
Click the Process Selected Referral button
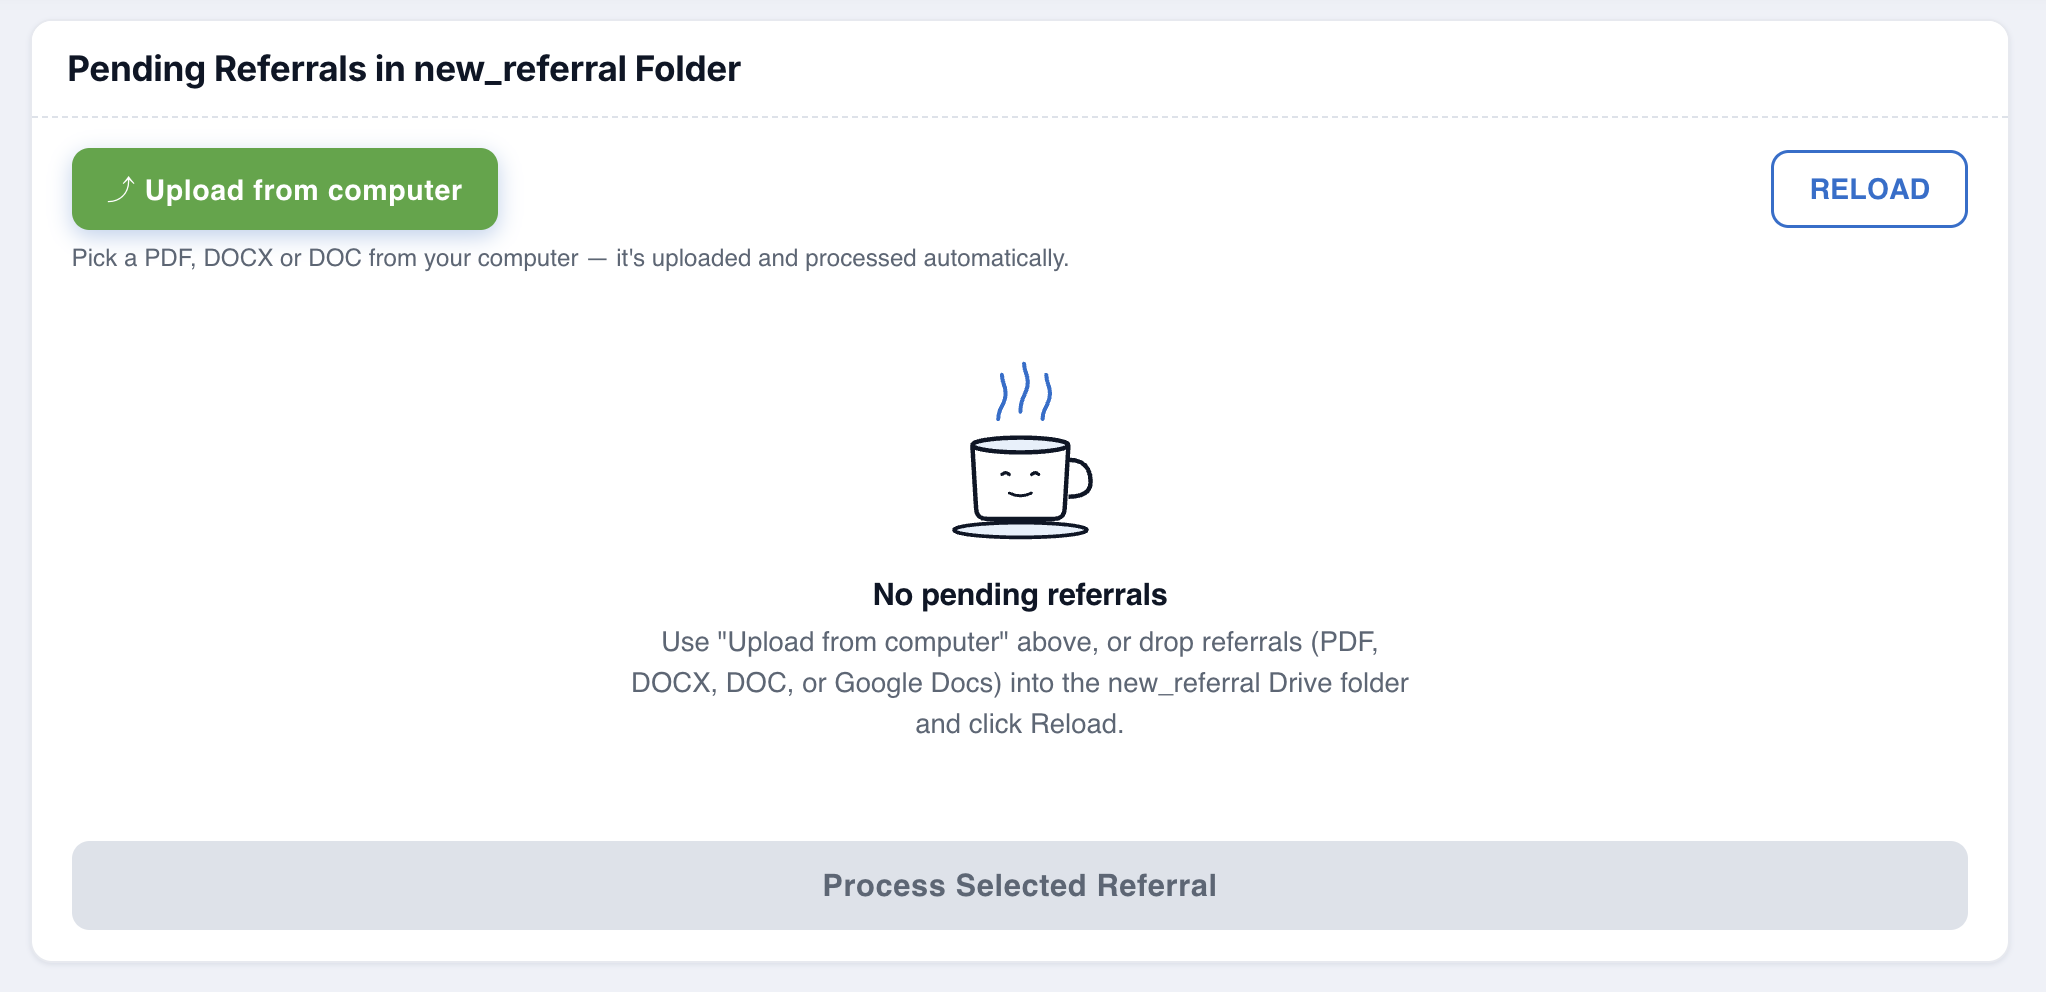click(x=1020, y=885)
